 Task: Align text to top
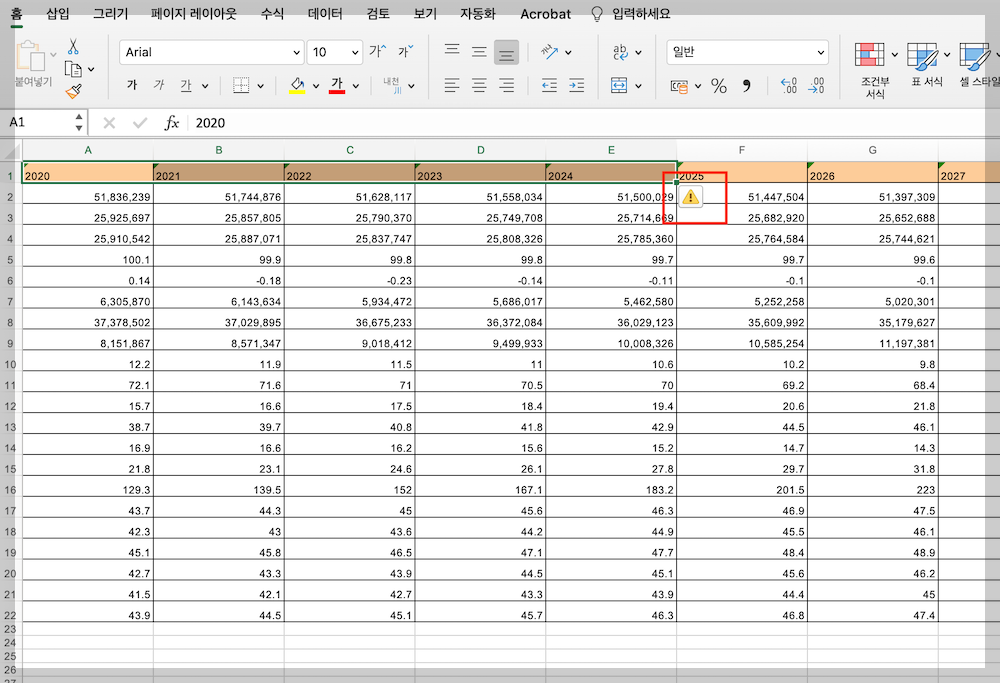click(452, 51)
